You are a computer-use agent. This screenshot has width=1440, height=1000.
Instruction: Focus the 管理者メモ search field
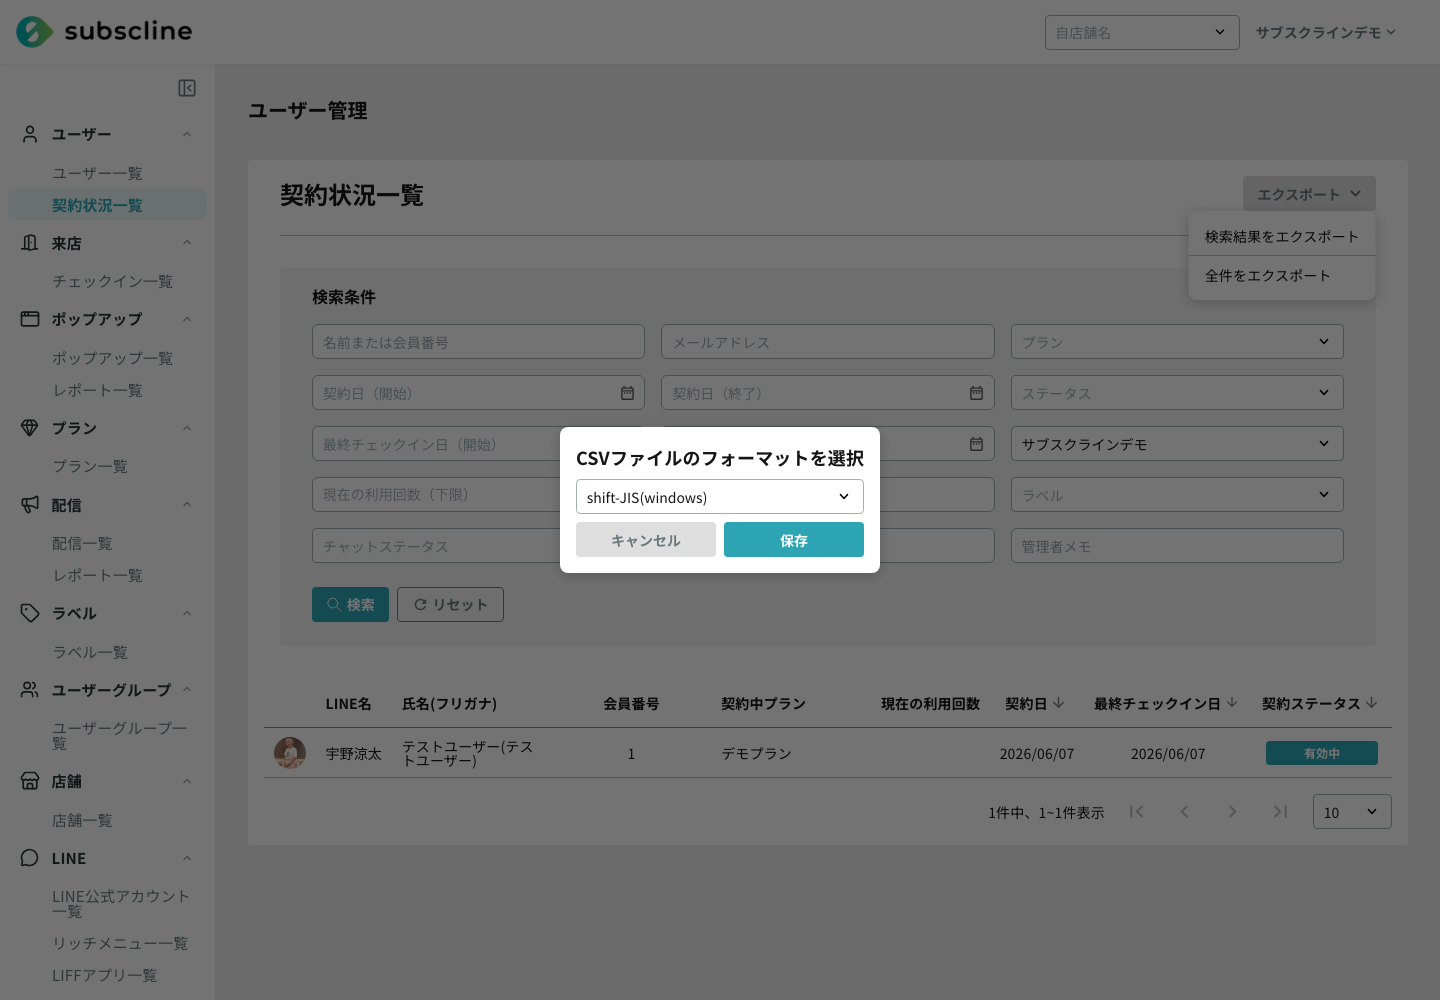point(1177,546)
